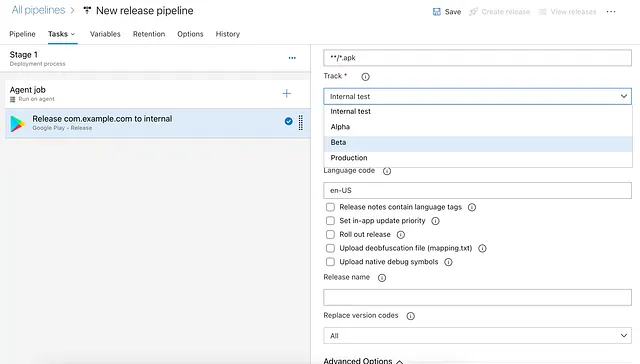Open the Replace version codes dropdown
The width and height of the screenshot is (640, 364).
pos(478,335)
